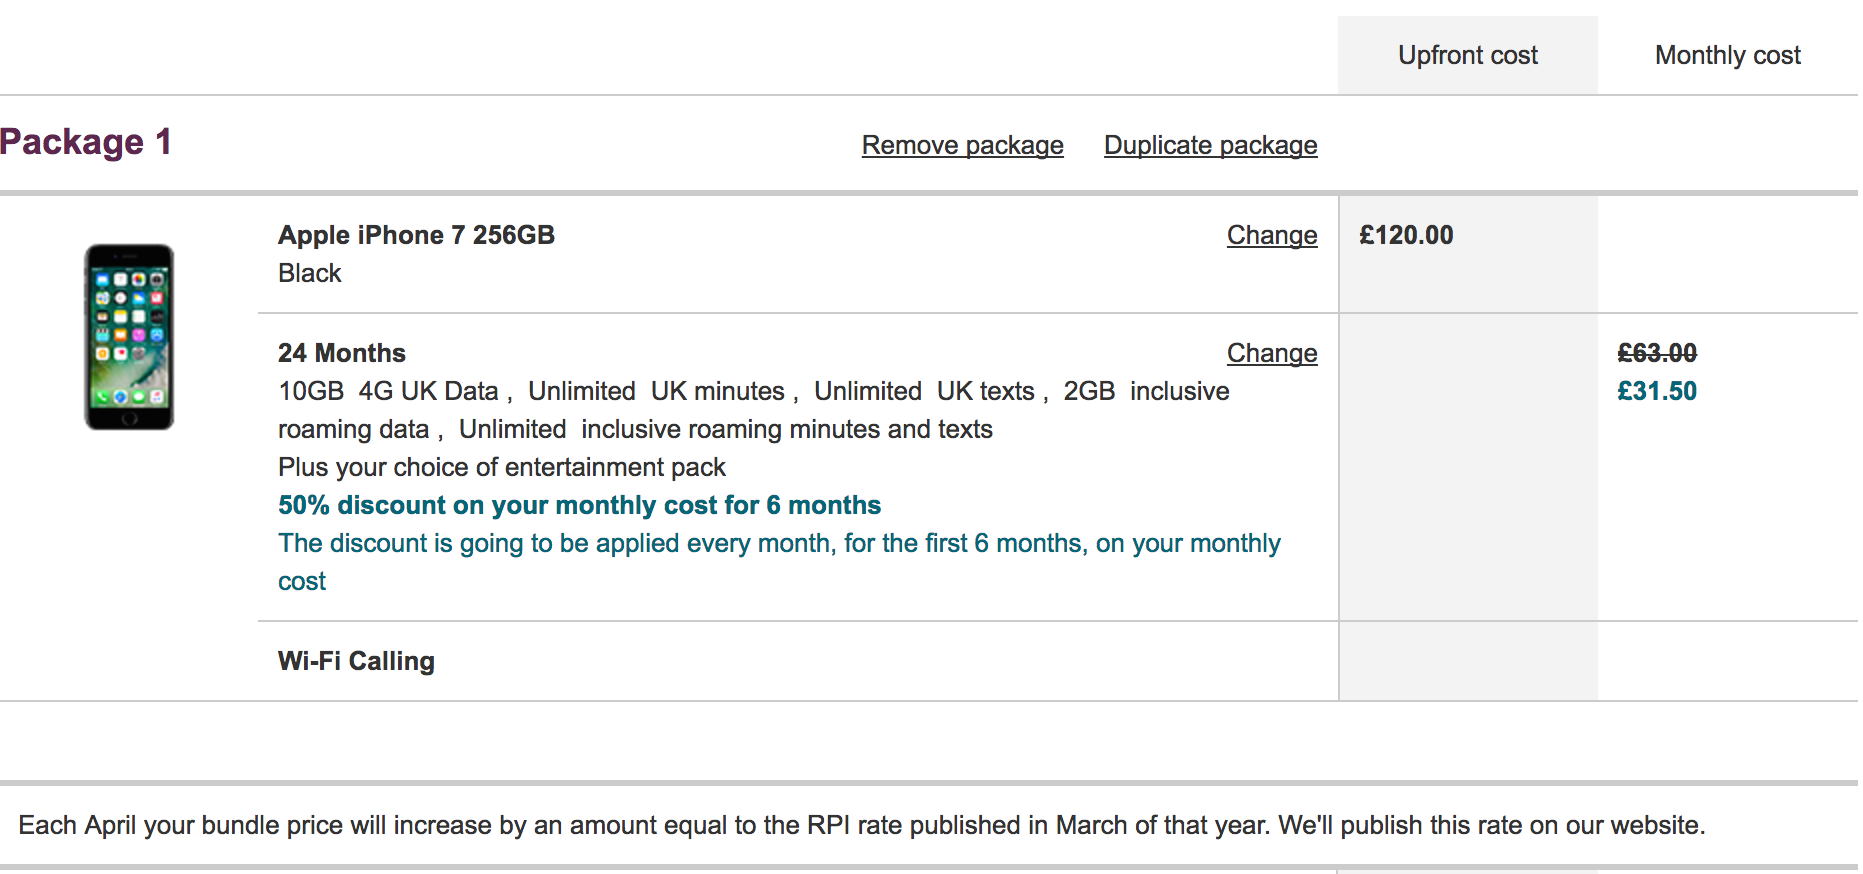1863x874 pixels.
Task: Click the 24 Months plan title
Action: (342, 354)
